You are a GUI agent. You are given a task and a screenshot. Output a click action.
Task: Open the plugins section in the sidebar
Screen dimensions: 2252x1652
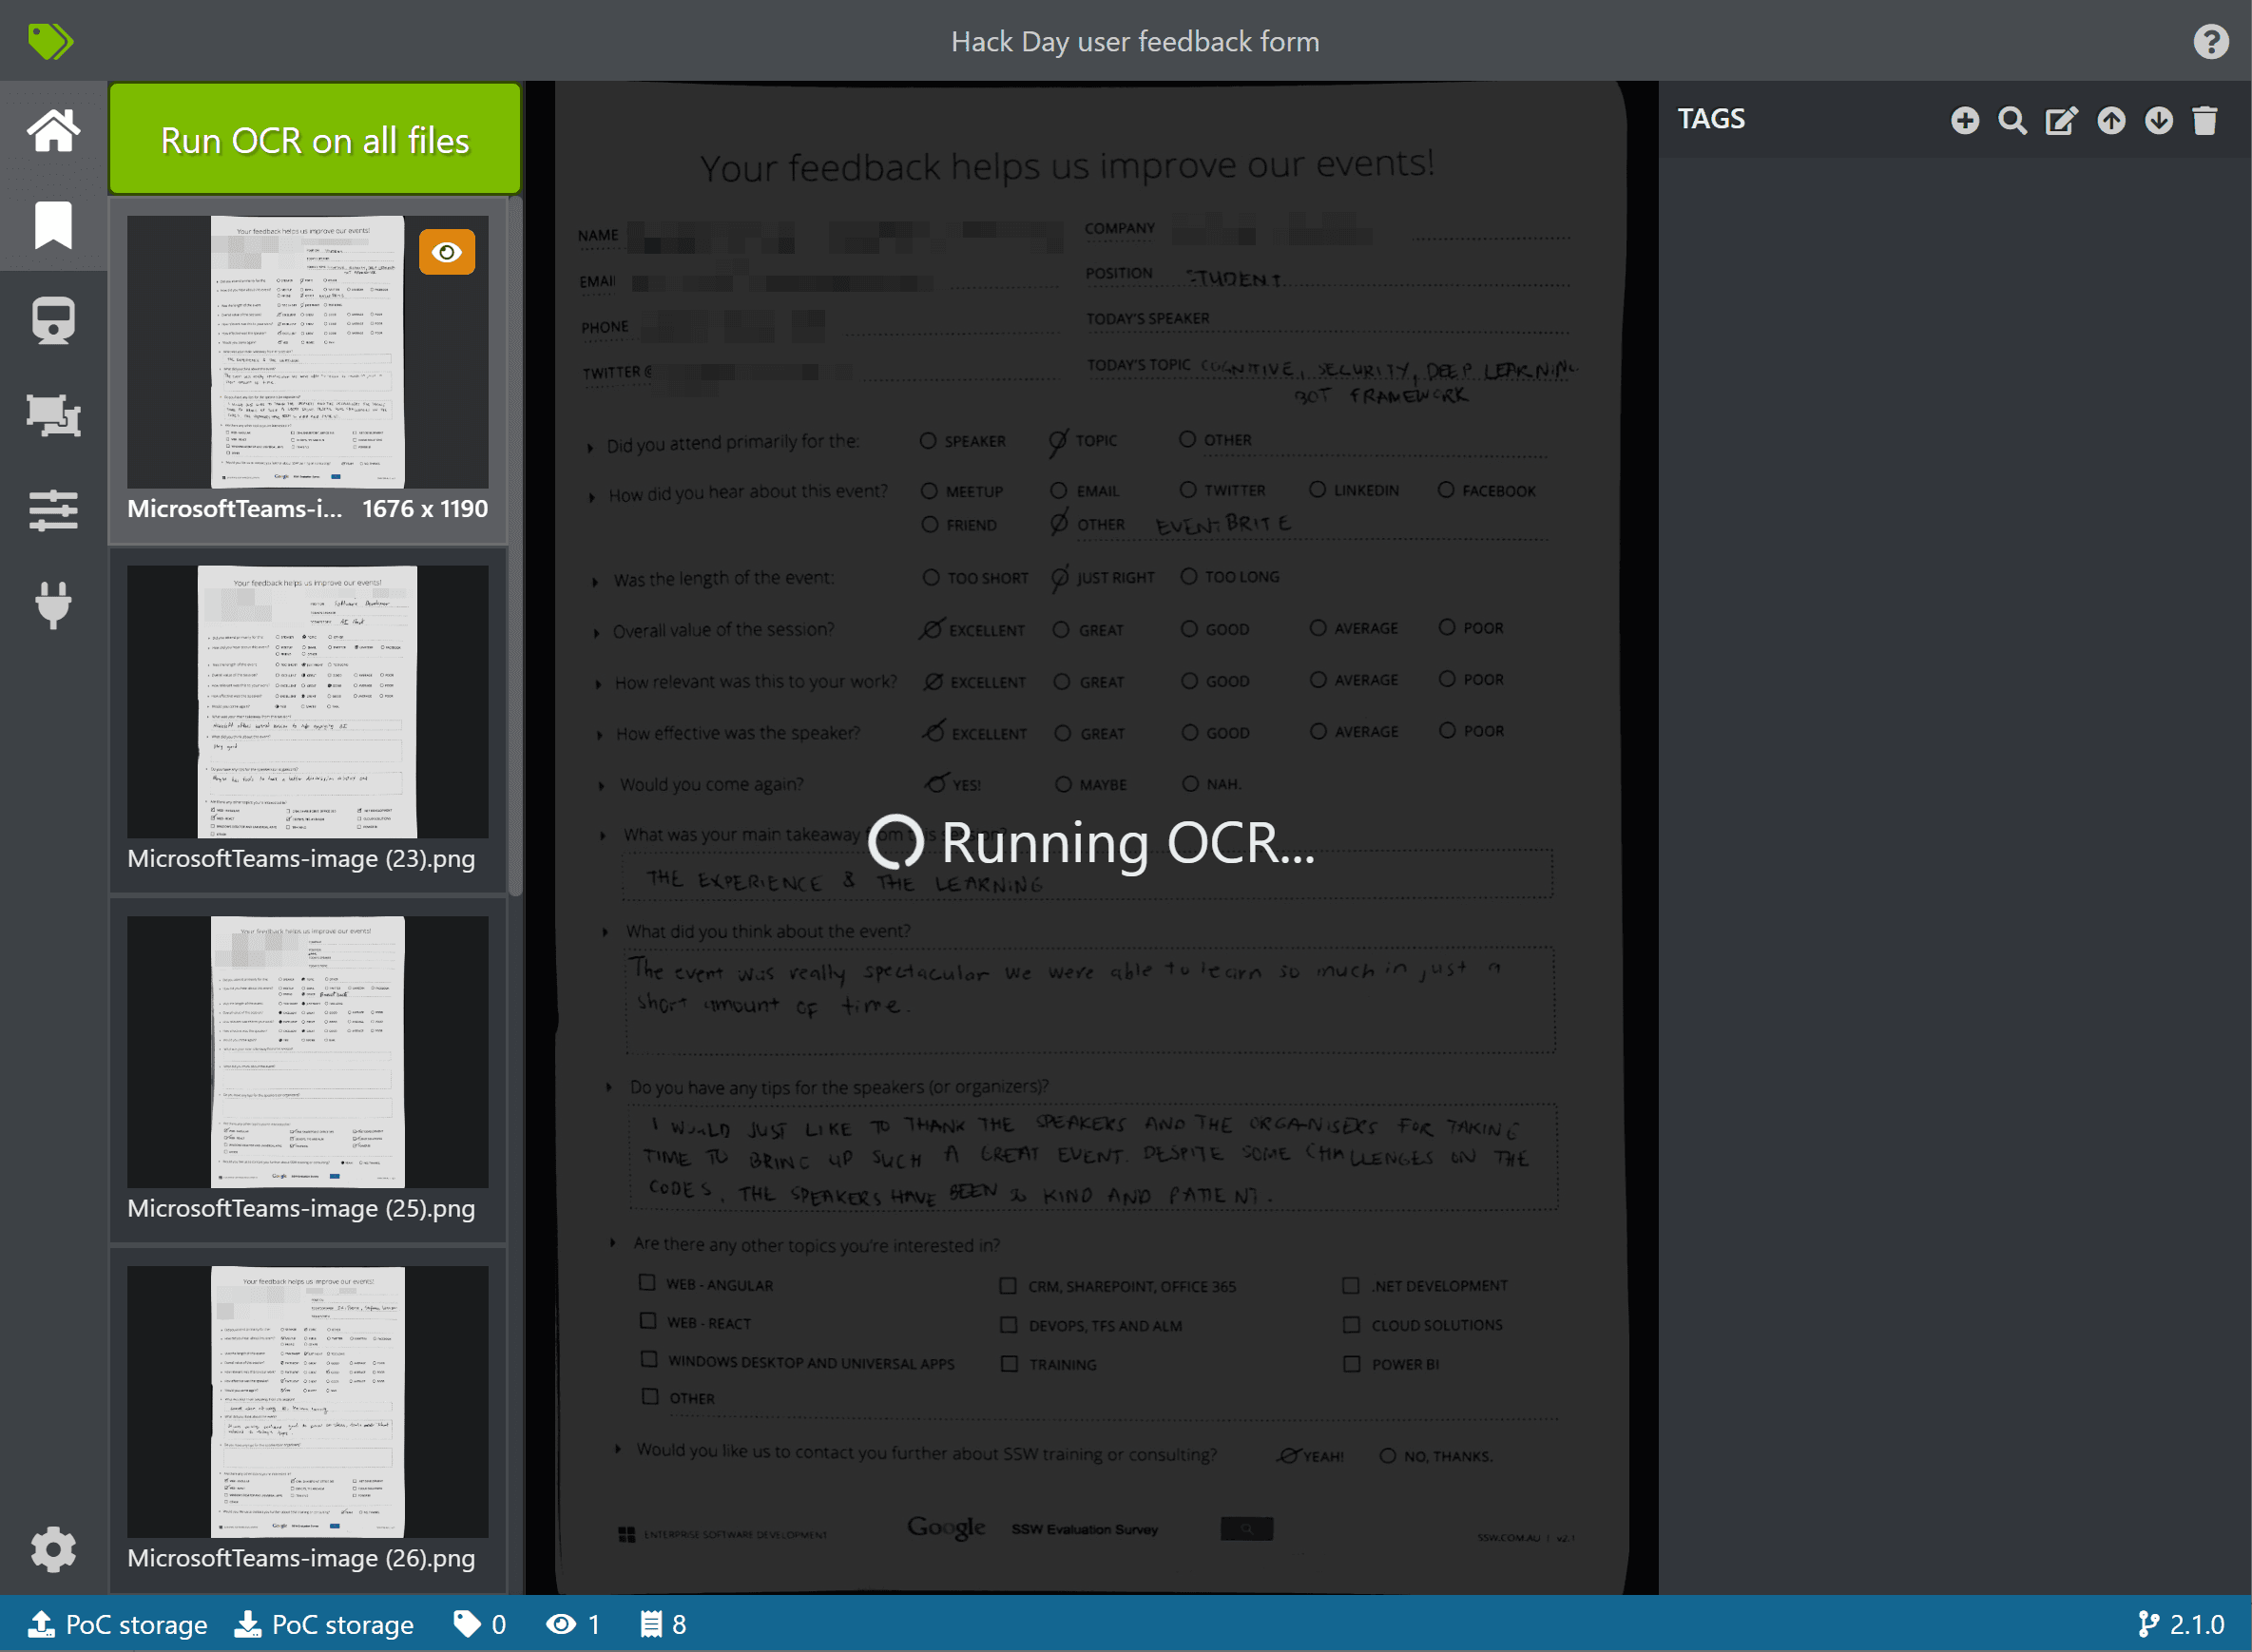[x=54, y=604]
